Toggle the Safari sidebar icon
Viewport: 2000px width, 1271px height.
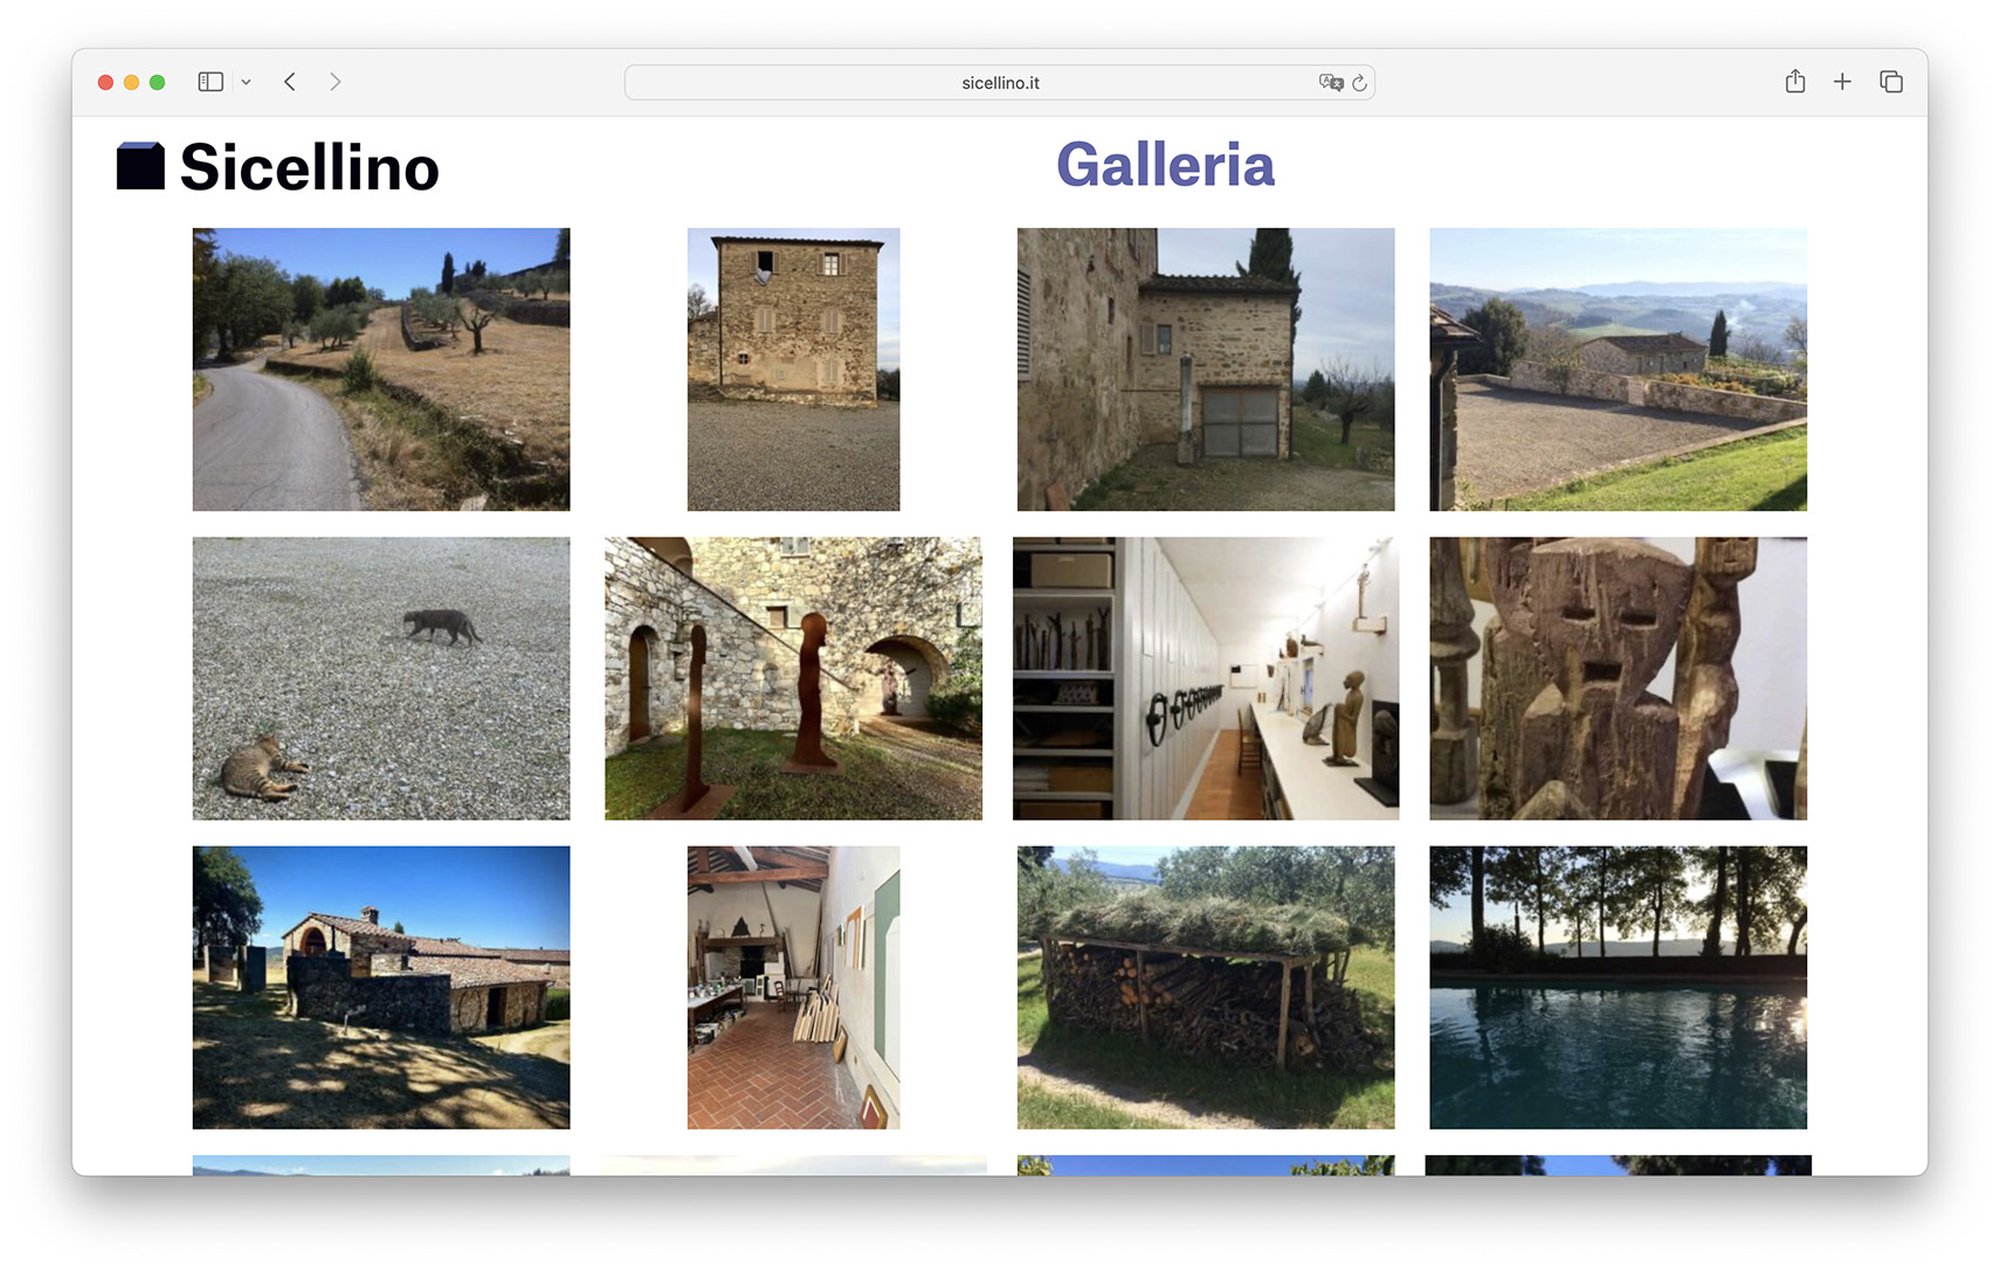pyautogui.click(x=210, y=82)
